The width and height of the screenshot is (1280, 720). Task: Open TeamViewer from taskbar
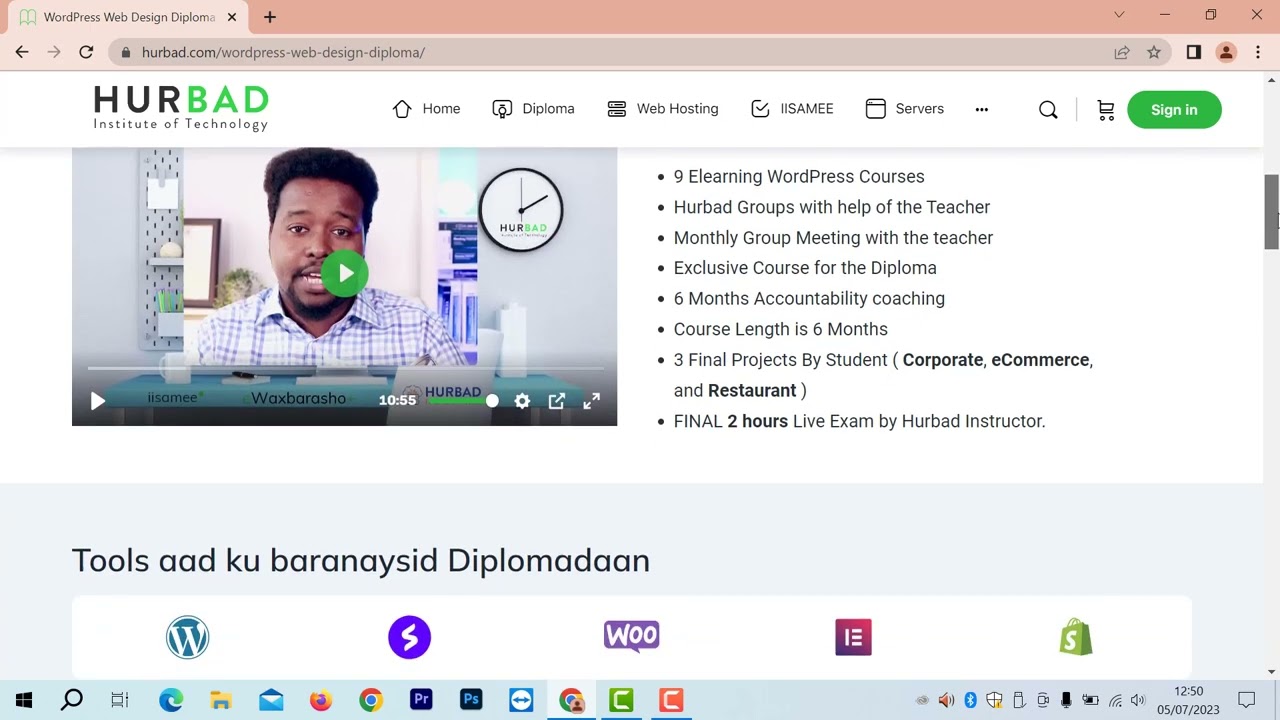click(521, 700)
